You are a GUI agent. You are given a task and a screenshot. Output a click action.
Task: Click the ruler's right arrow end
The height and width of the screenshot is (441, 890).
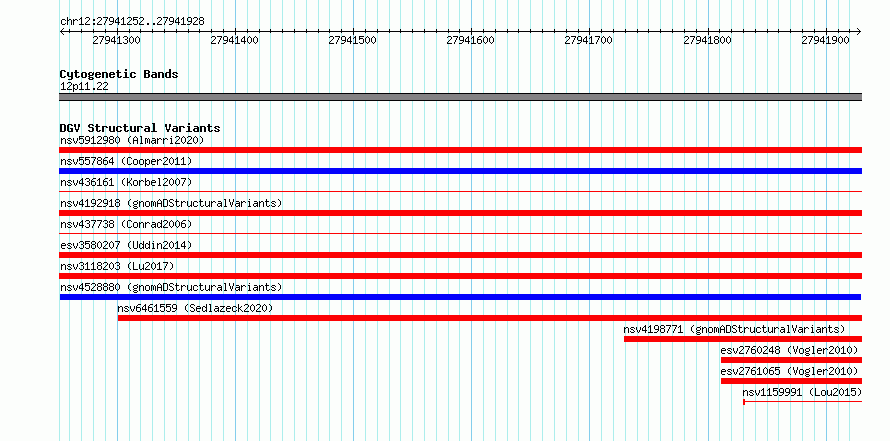pos(859,31)
